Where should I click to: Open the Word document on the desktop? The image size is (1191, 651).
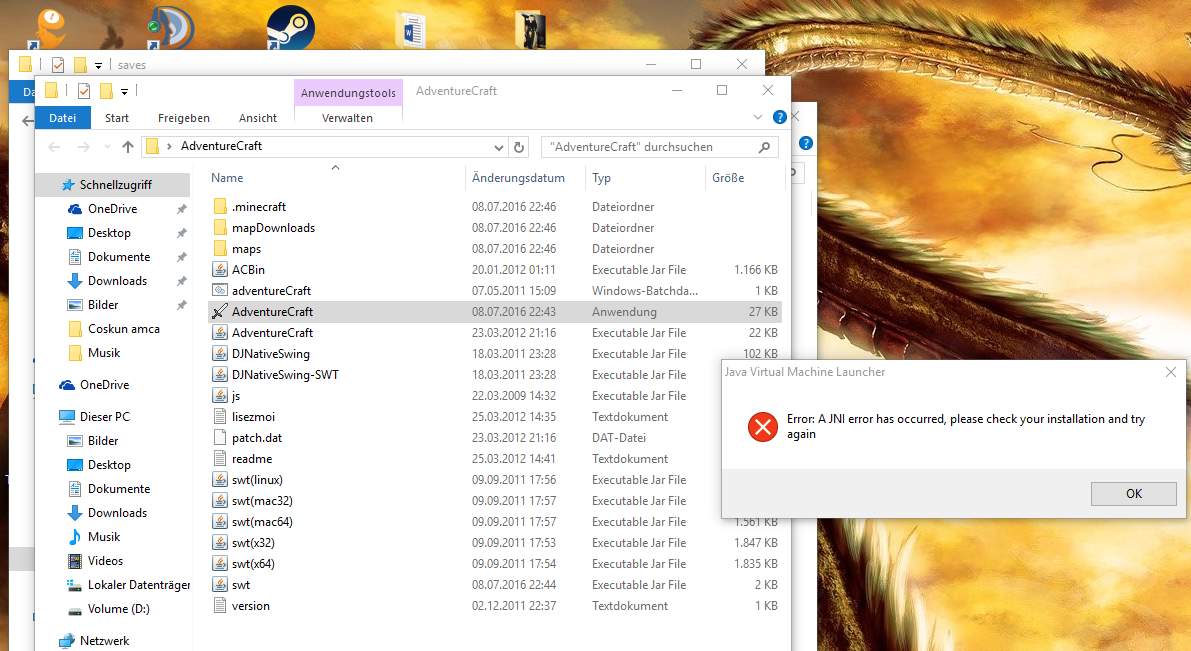point(410,30)
